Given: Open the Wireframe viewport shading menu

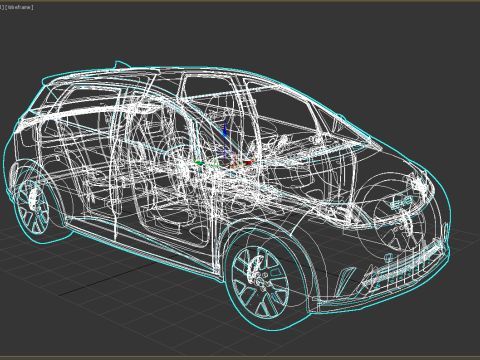Looking at the screenshot, I should pos(19,7).
